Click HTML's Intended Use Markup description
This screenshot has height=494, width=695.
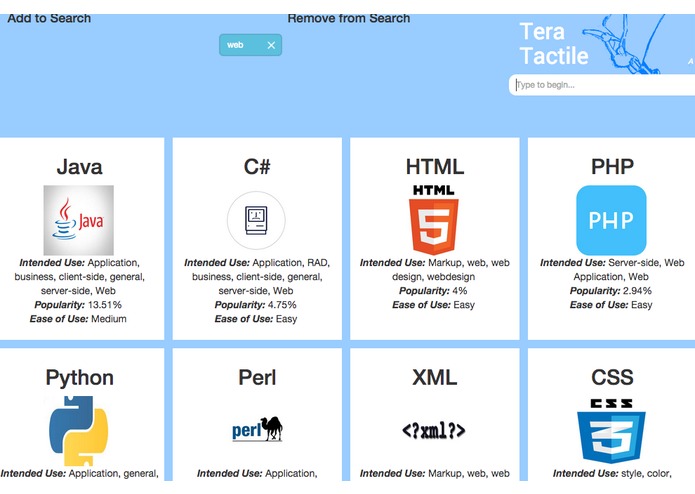click(434, 269)
